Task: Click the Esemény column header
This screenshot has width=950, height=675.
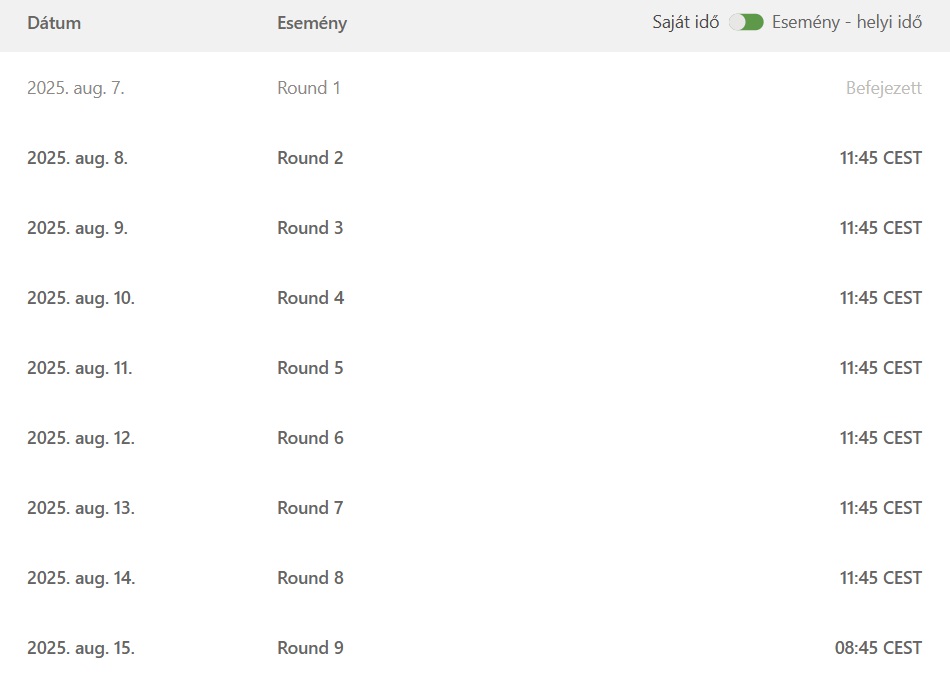Action: tap(312, 23)
